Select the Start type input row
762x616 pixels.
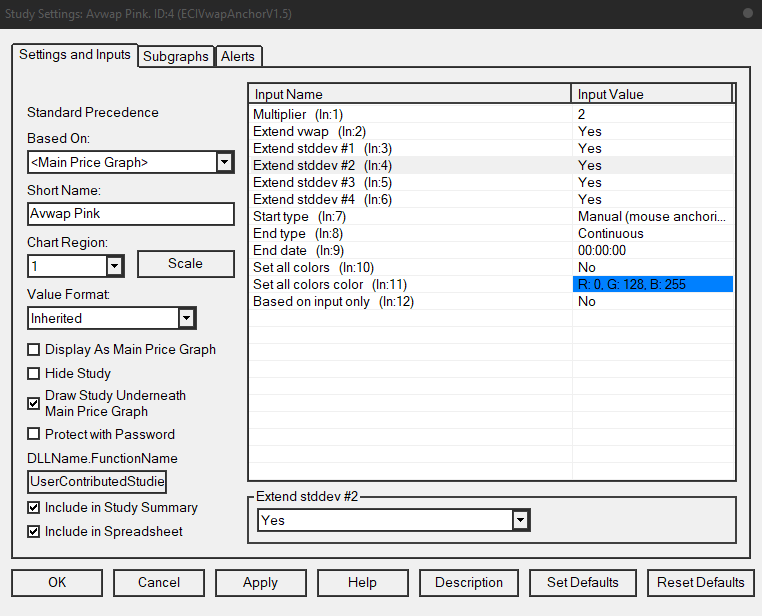pos(410,217)
